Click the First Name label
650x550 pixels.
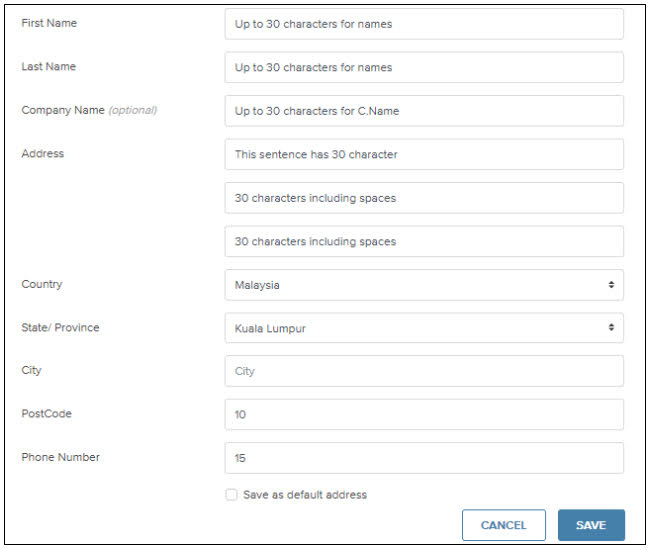(x=49, y=23)
